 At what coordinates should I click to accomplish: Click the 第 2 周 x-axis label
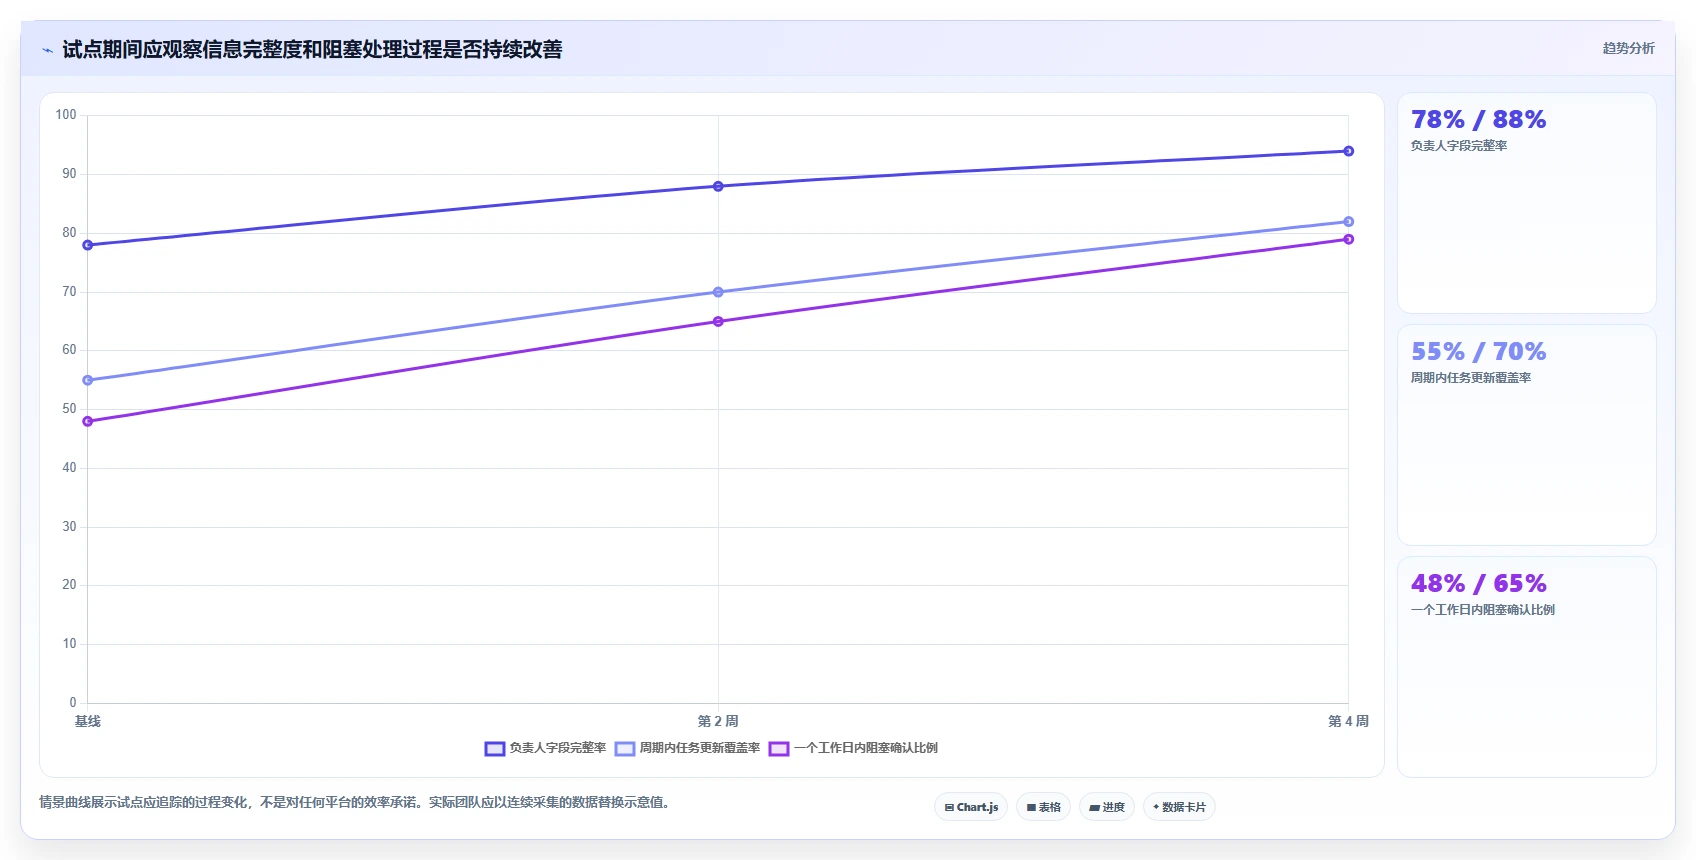[x=718, y=721]
